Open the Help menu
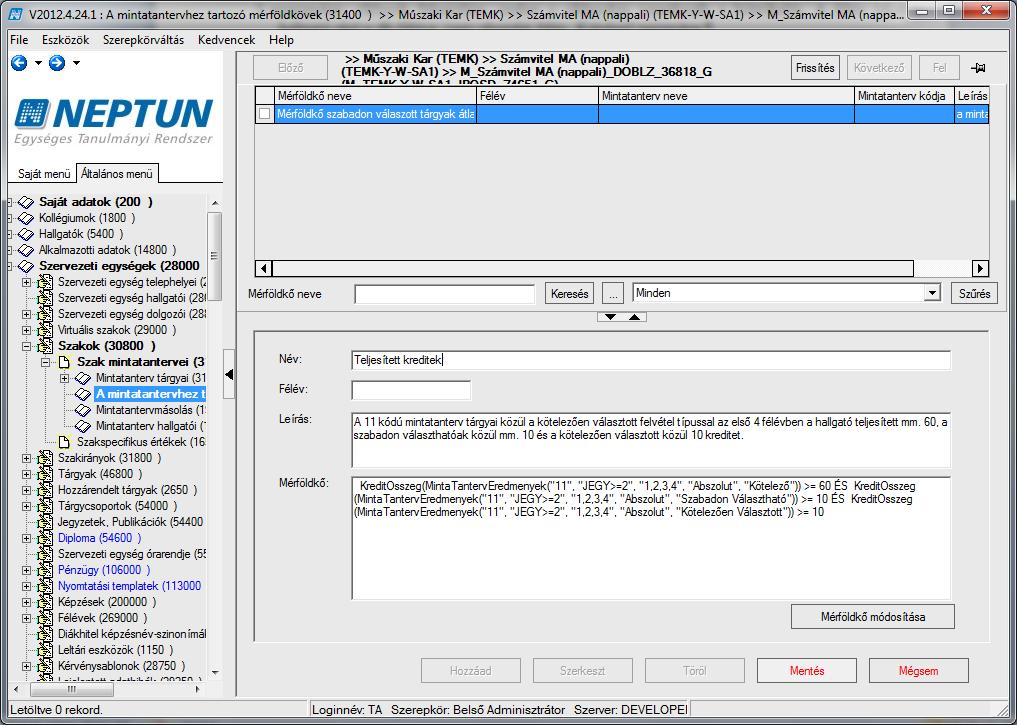This screenshot has width=1017, height=725. point(281,40)
